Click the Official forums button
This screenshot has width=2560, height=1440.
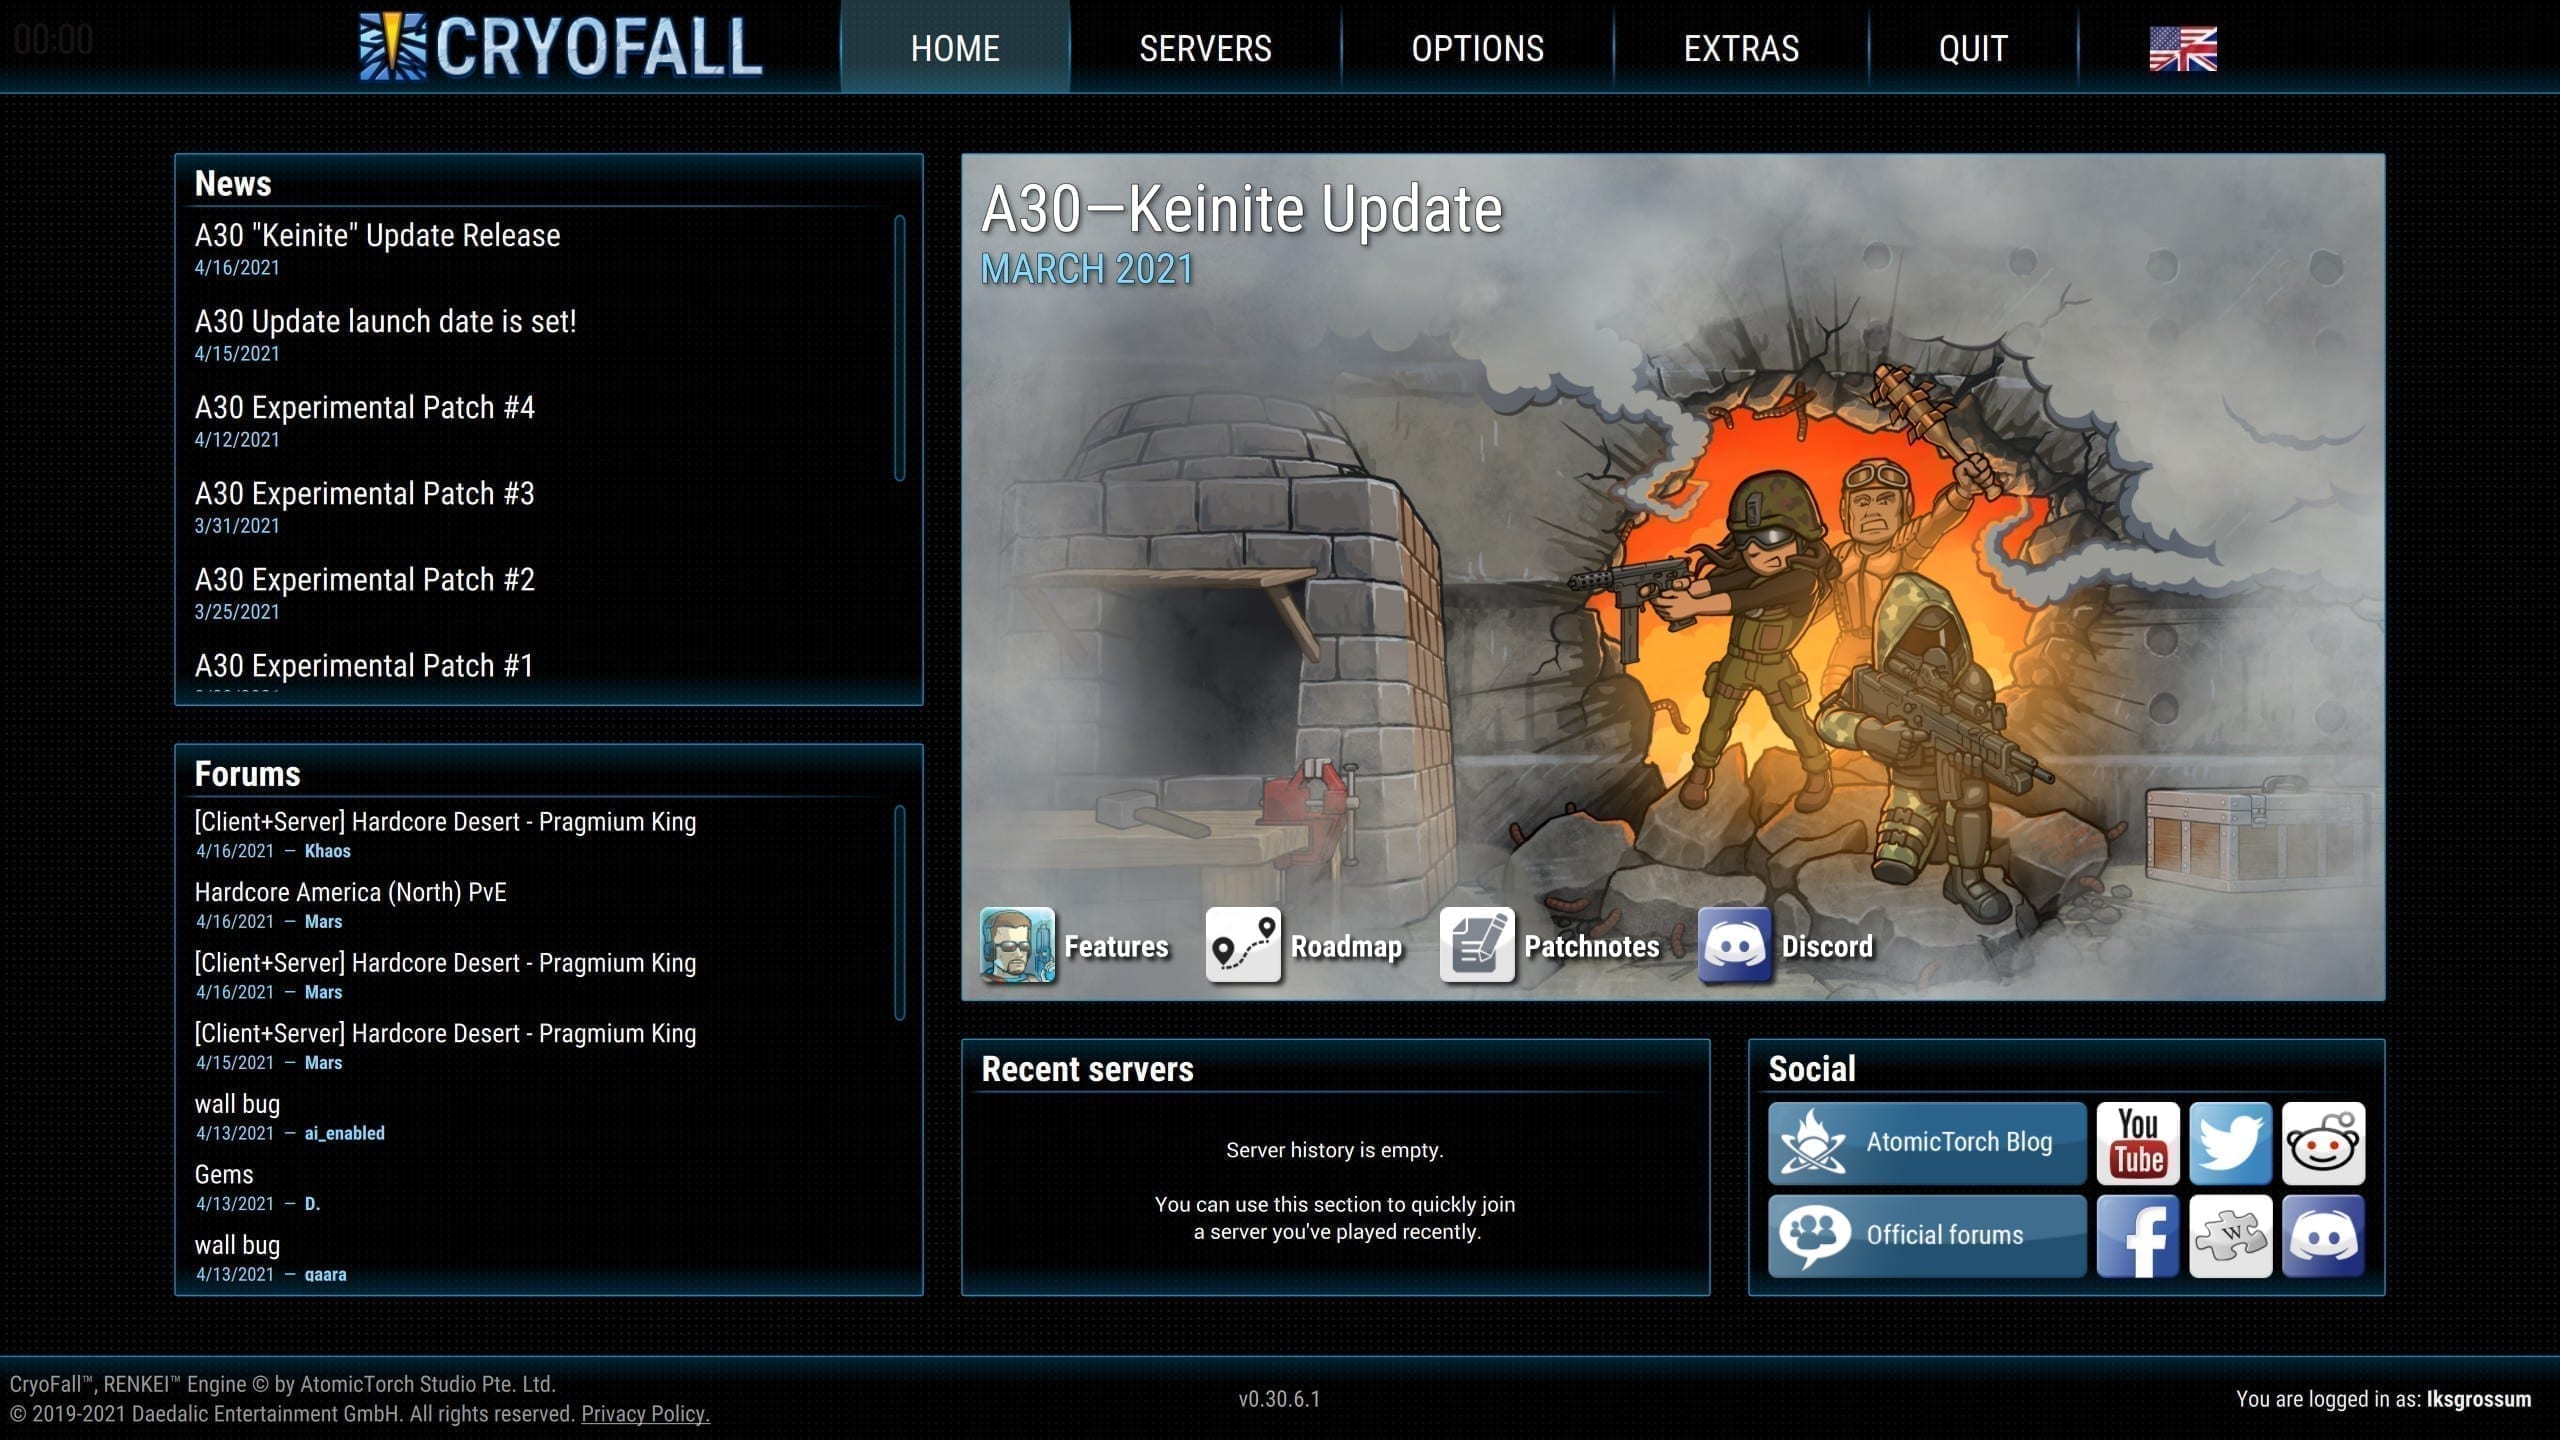click(1927, 1236)
